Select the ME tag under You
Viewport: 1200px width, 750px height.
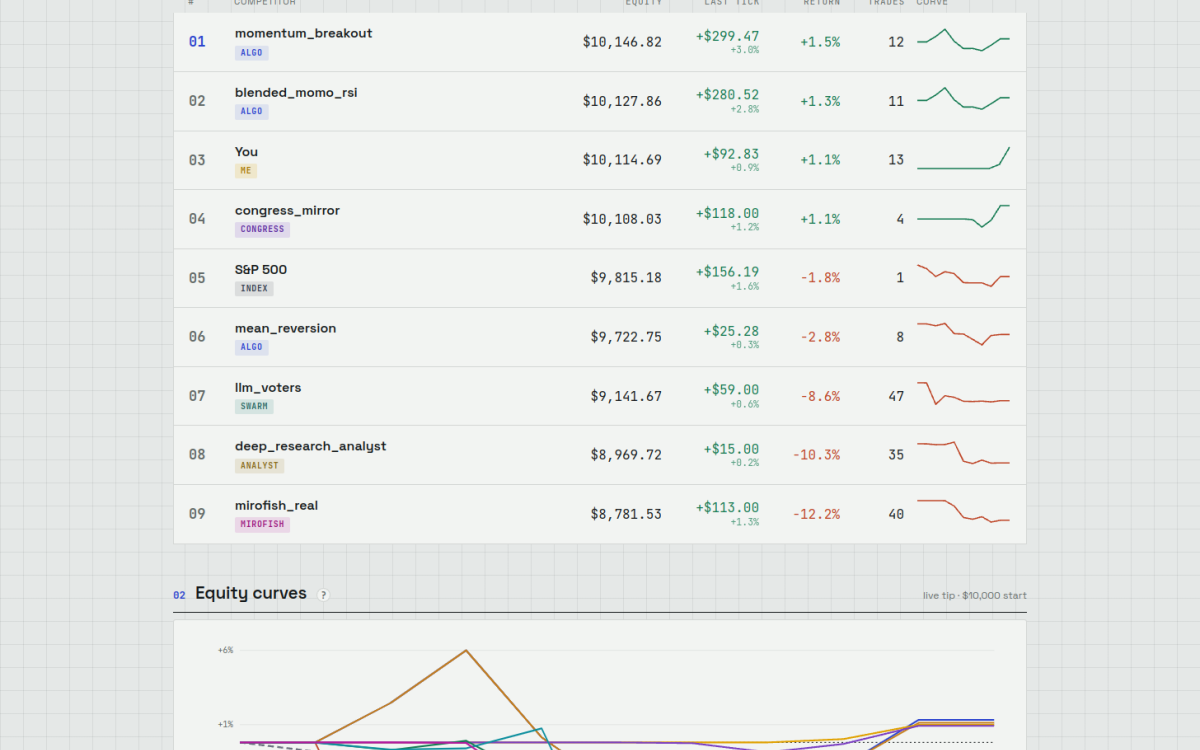click(246, 170)
